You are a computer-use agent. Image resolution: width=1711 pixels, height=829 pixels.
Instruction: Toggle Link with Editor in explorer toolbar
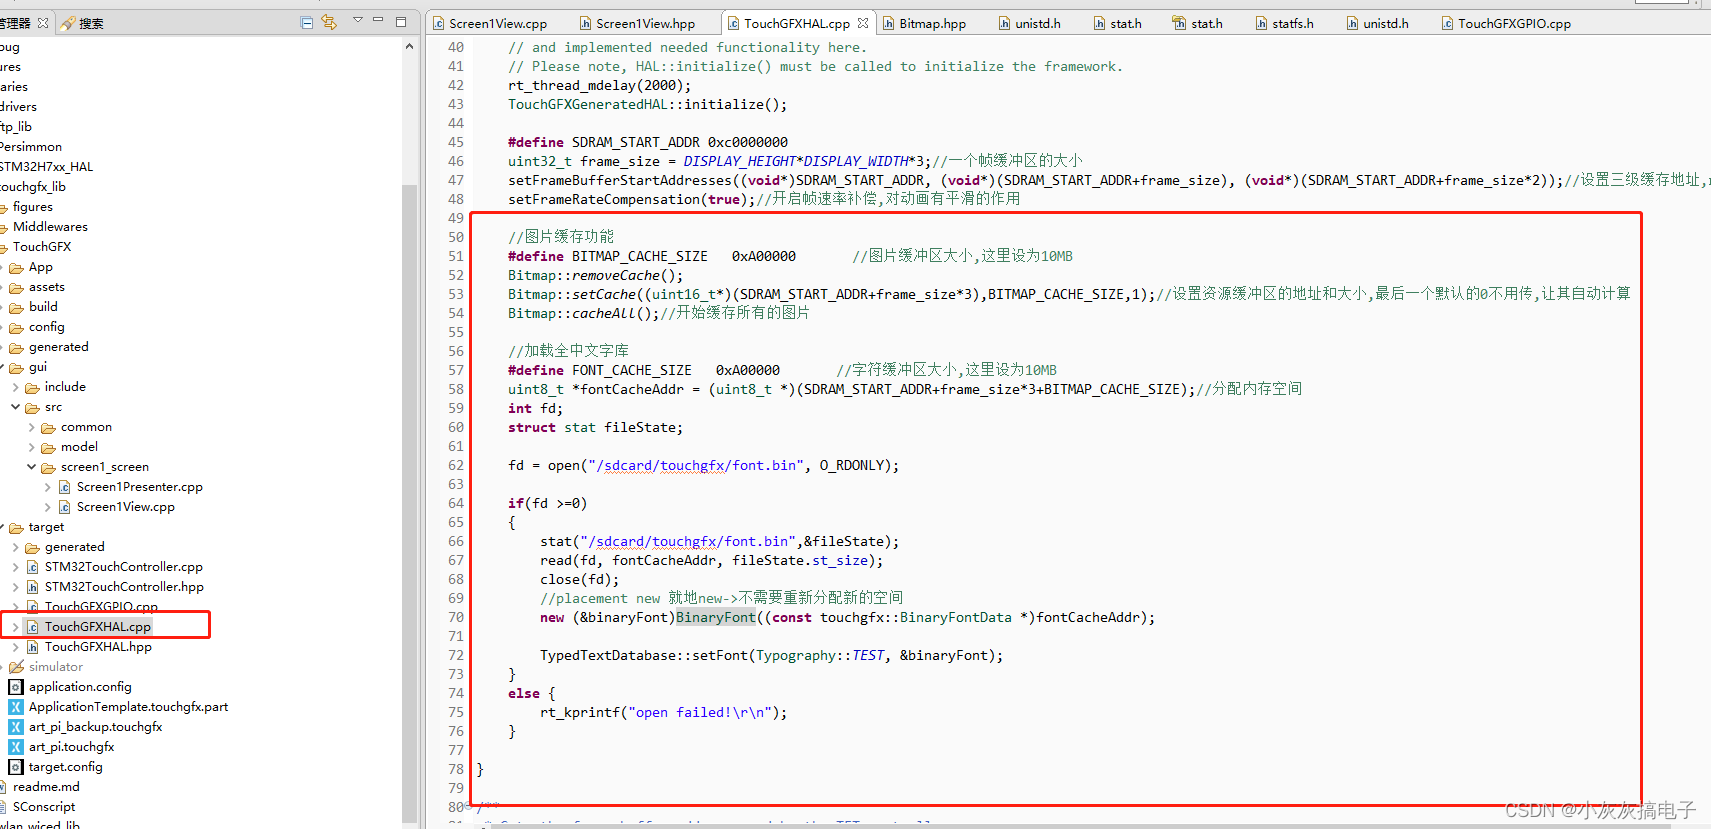pos(329,22)
